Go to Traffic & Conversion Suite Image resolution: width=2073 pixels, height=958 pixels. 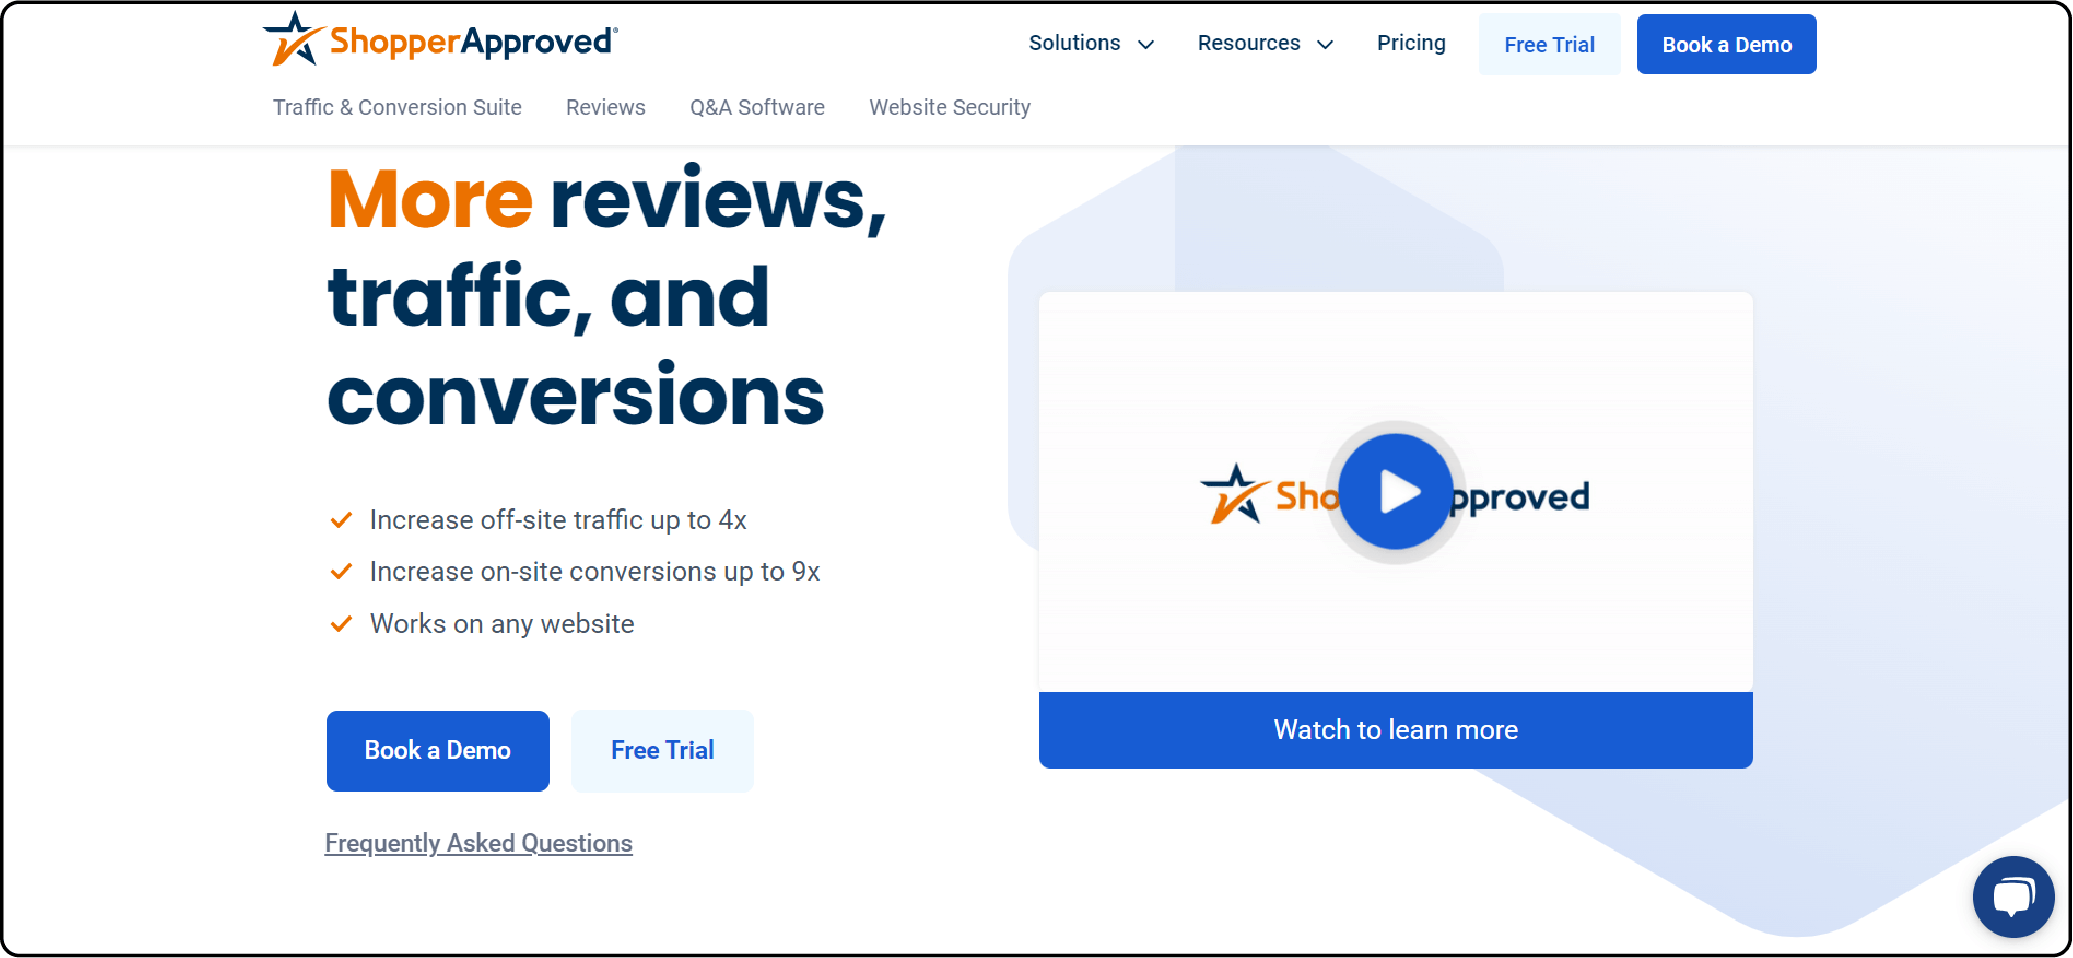pos(397,107)
